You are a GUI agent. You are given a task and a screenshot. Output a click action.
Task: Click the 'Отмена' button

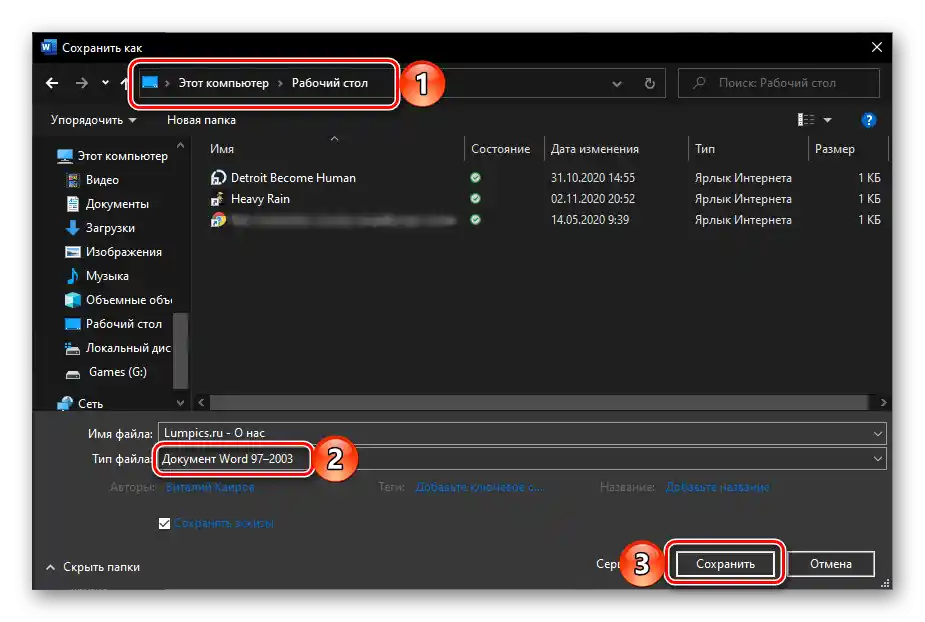[x=831, y=564]
